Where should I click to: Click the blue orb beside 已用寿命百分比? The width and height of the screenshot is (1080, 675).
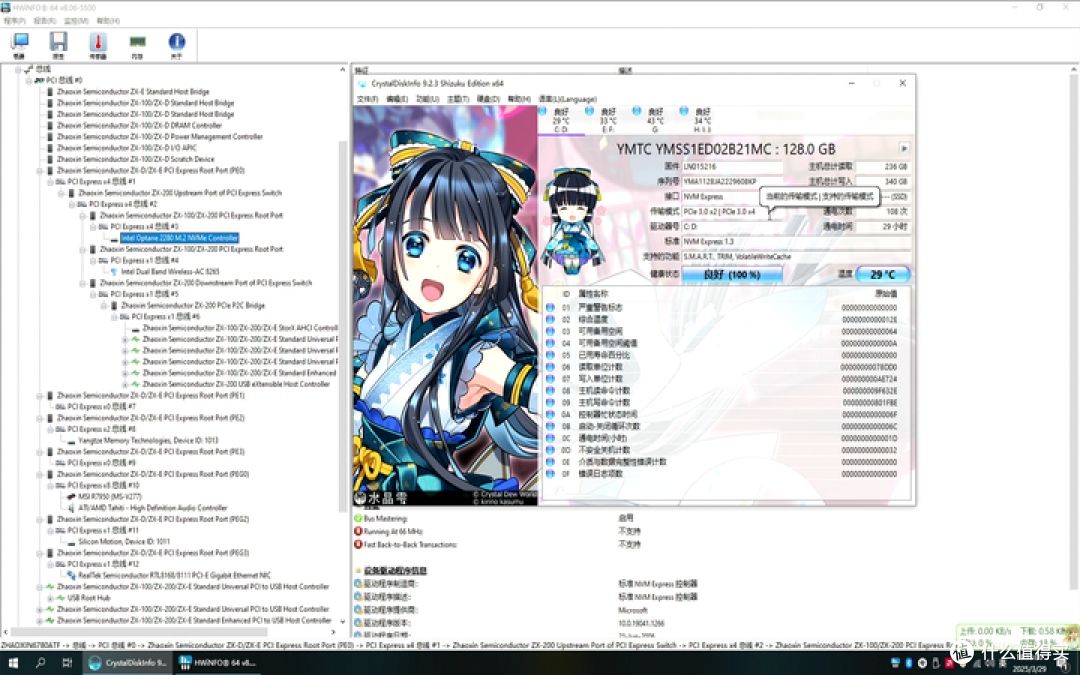[550, 355]
